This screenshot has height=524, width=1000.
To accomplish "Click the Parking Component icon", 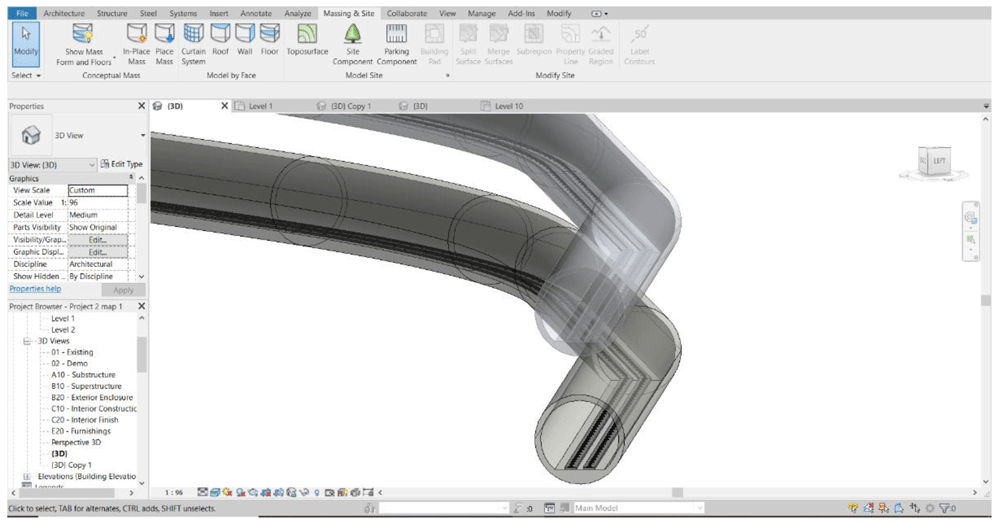I will point(397,36).
